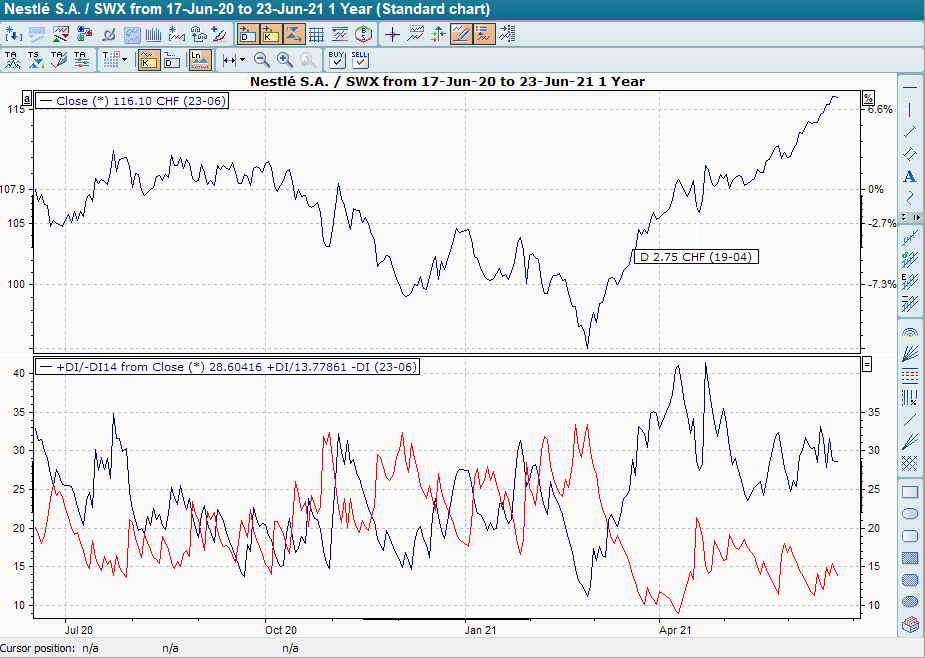Expand the grid settings dropdown
The image size is (925, 658).
pyautogui.click(x=125, y=59)
